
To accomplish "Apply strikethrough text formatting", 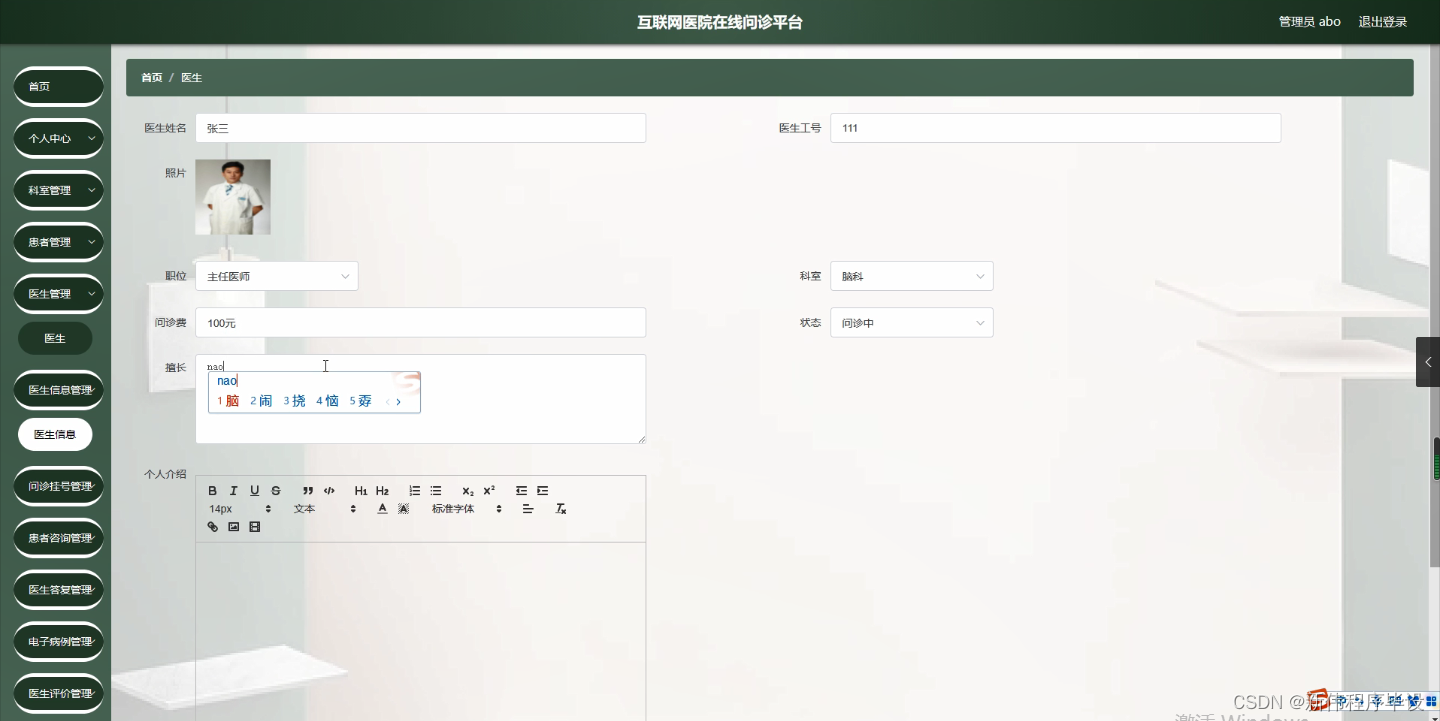I will [275, 490].
